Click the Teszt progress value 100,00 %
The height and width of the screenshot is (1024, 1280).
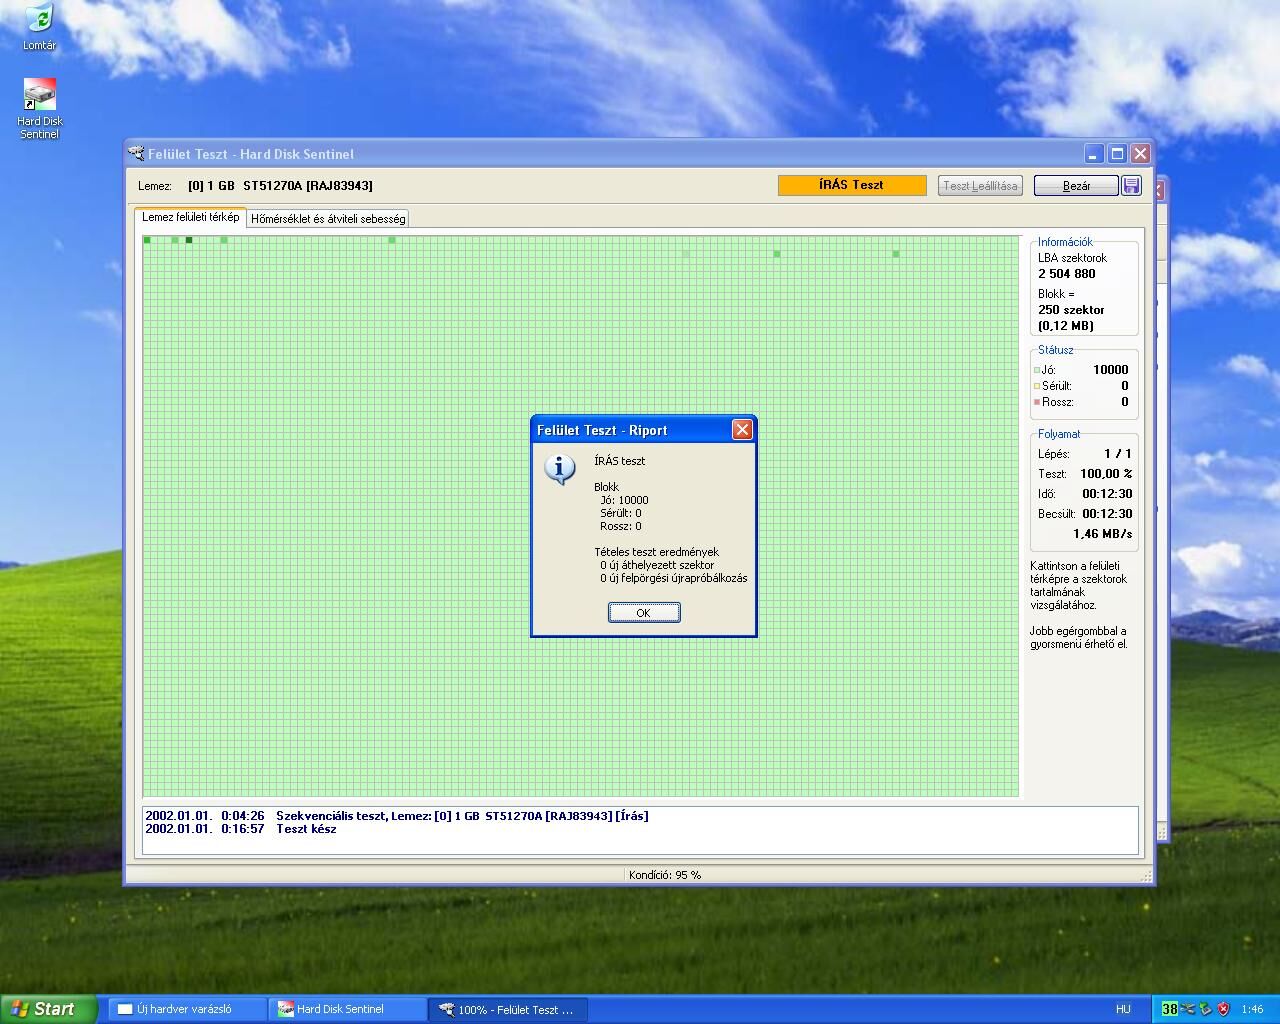coord(1106,474)
